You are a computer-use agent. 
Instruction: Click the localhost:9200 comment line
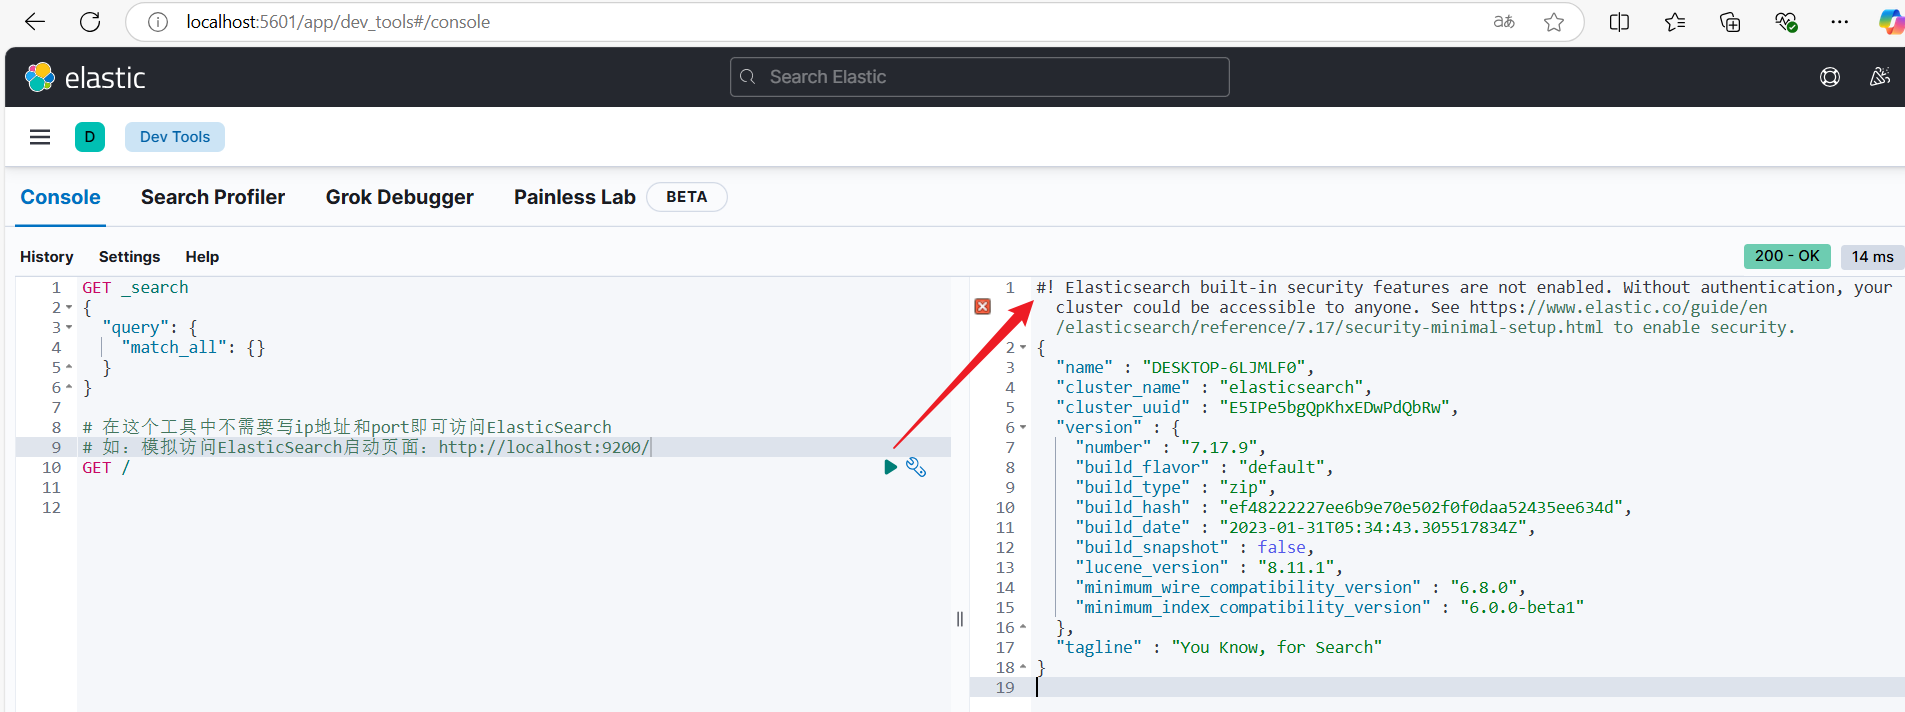(x=366, y=447)
